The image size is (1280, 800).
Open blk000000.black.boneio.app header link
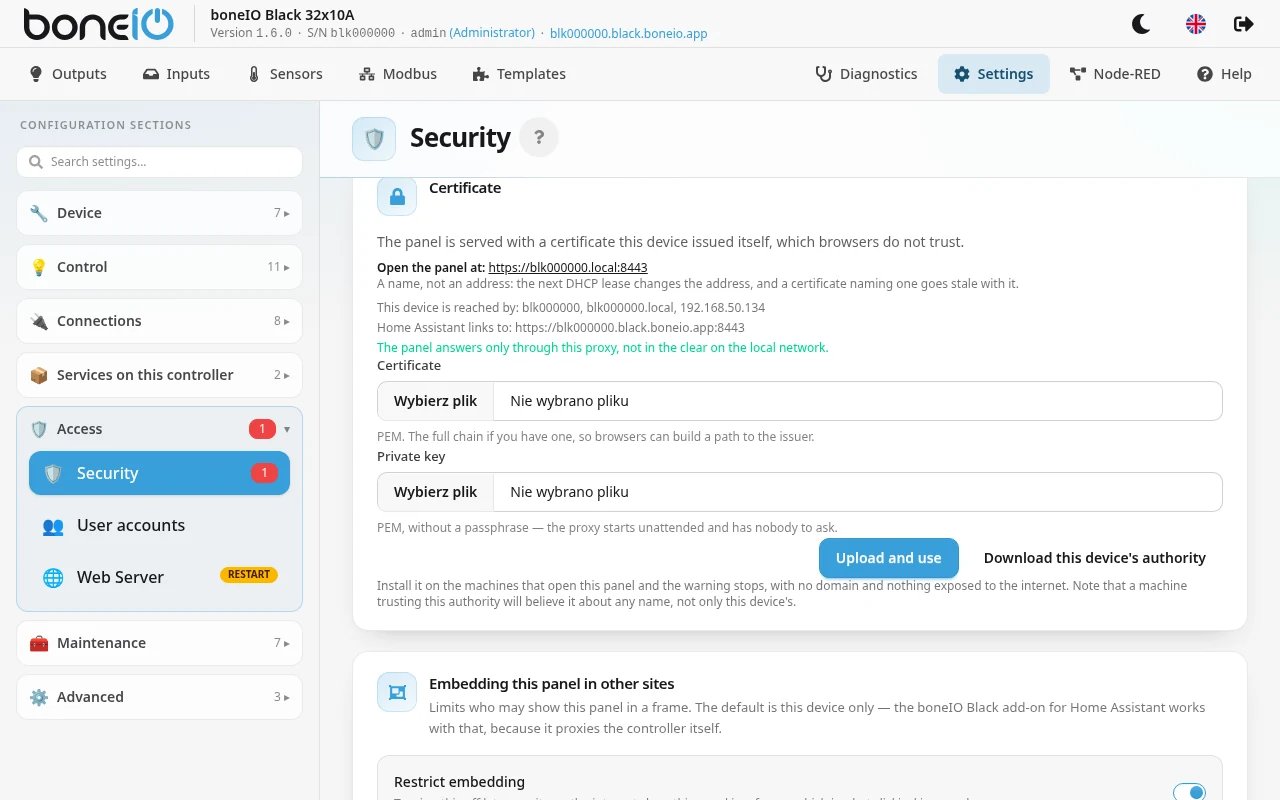629,33
